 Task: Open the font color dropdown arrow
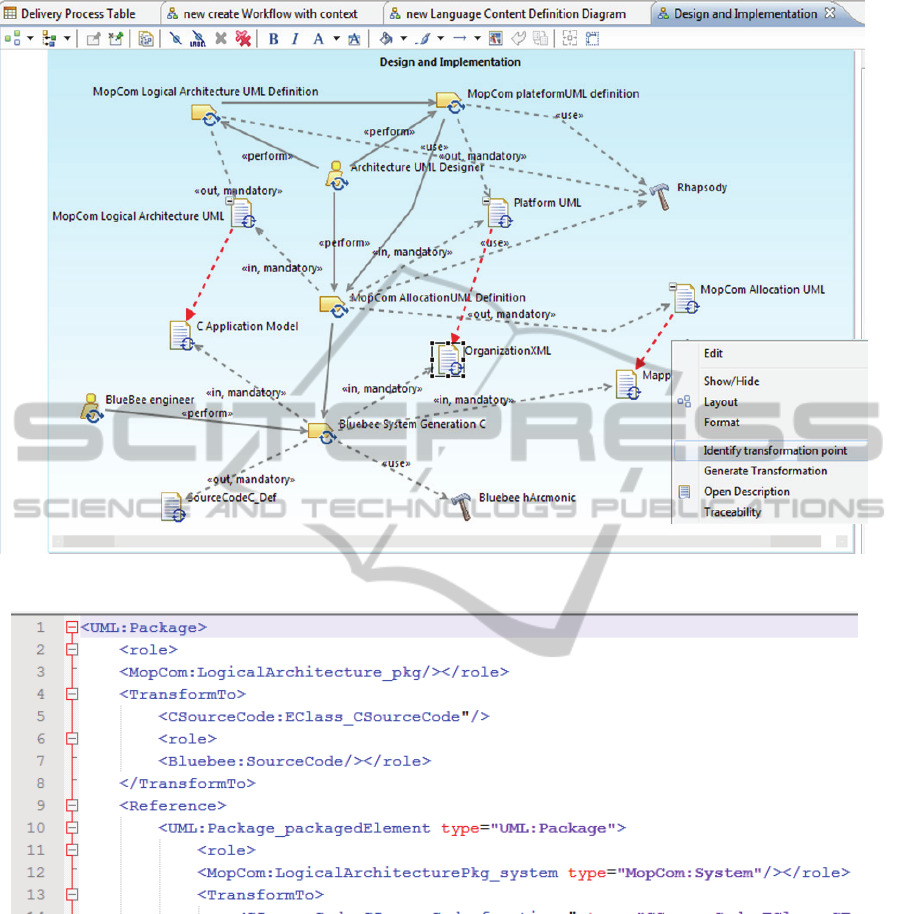point(336,39)
